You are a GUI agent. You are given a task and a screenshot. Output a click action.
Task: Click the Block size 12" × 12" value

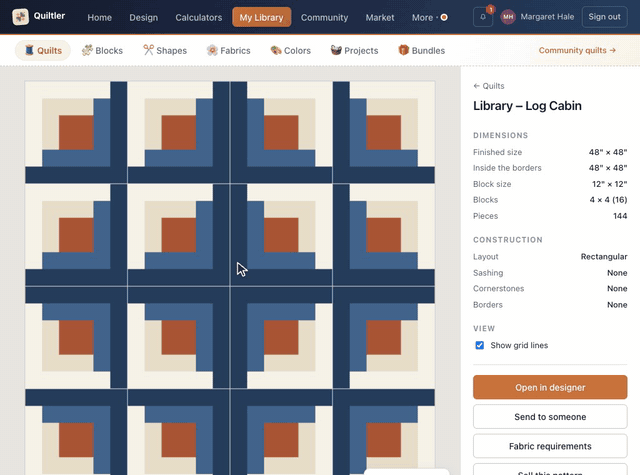coord(609,184)
